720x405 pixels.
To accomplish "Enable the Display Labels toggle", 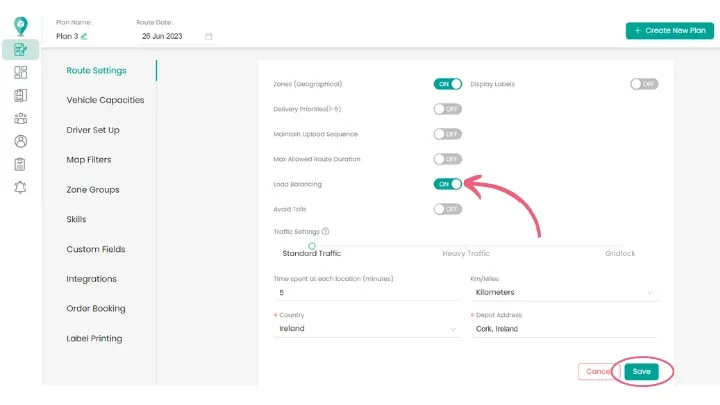I will click(644, 84).
